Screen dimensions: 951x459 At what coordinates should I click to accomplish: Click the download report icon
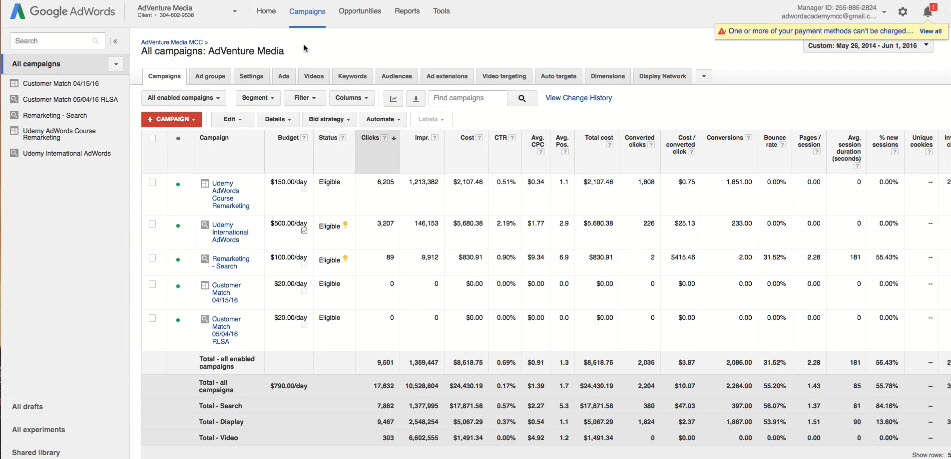415,98
